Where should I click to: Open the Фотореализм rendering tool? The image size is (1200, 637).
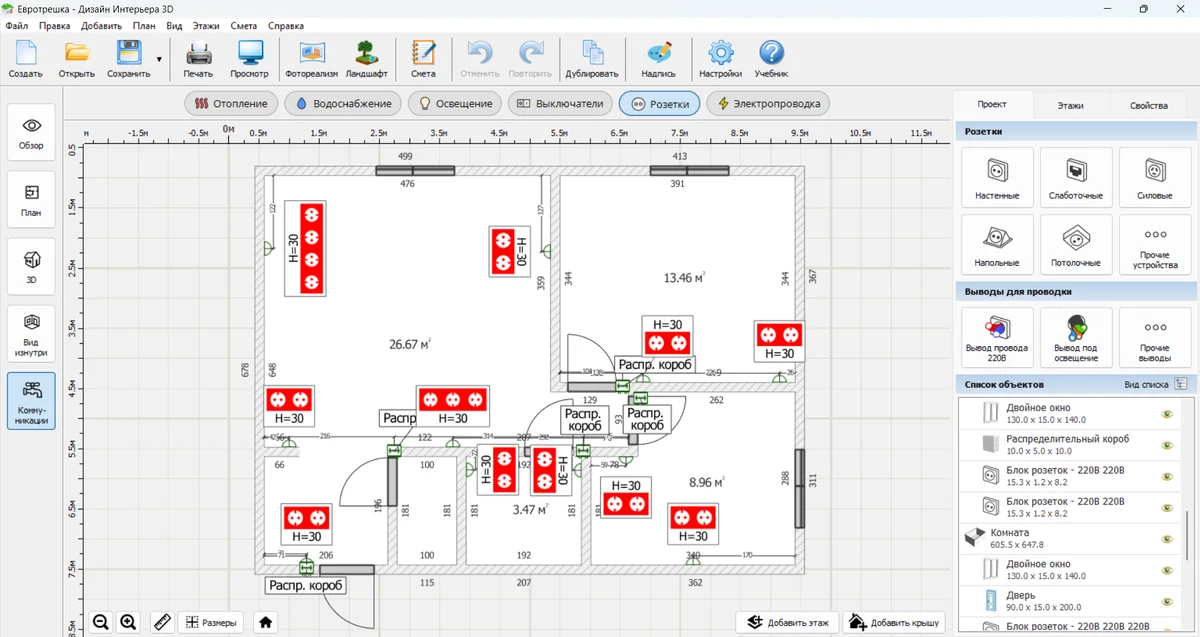[311, 59]
